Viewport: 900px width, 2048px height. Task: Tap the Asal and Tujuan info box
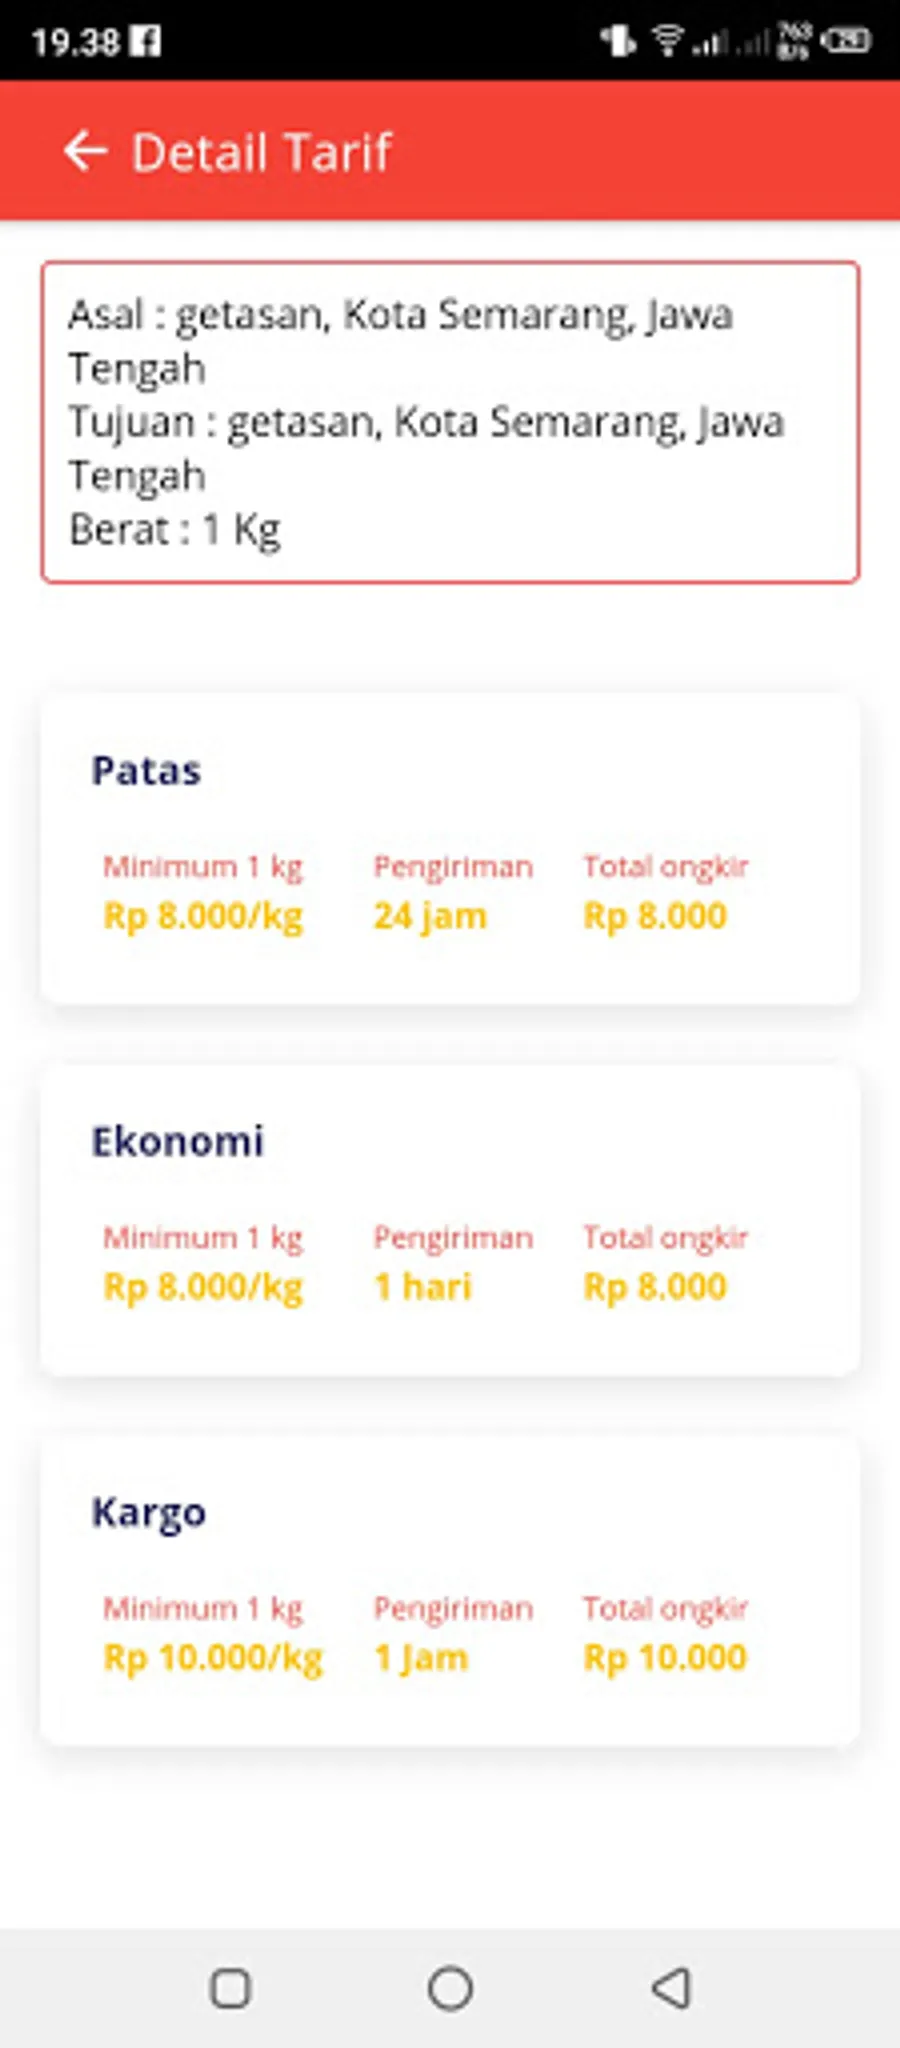tap(450, 422)
